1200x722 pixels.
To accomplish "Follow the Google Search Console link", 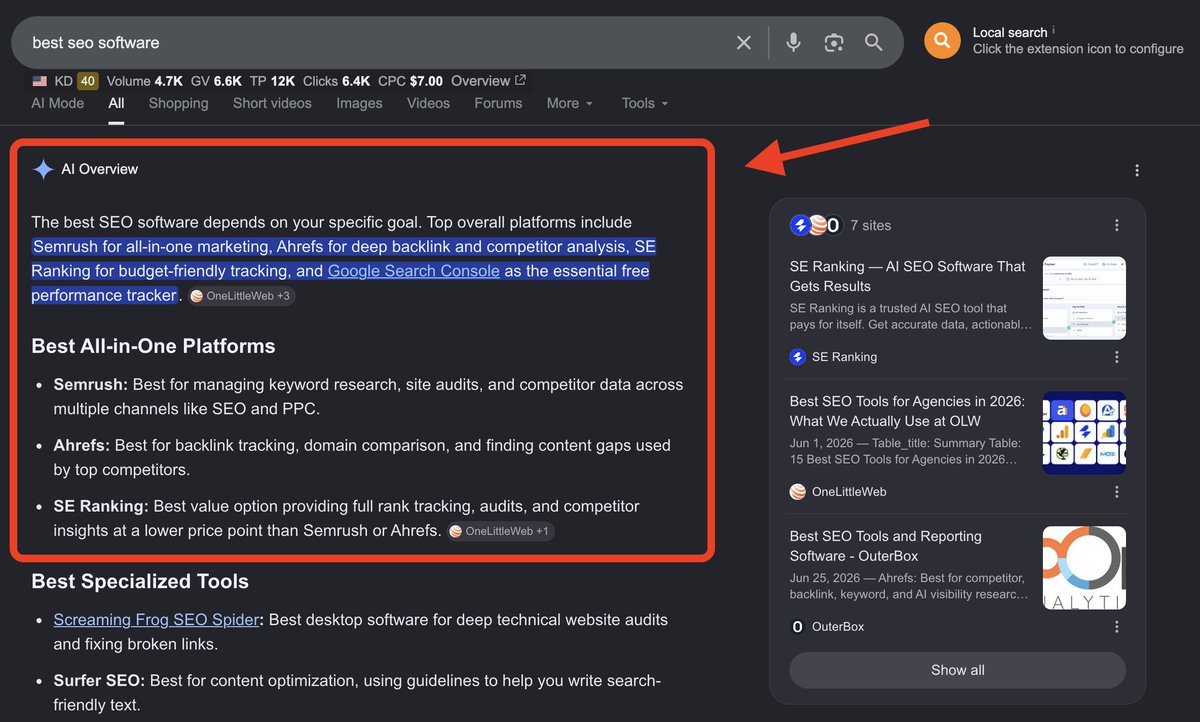I will coord(413,271).
